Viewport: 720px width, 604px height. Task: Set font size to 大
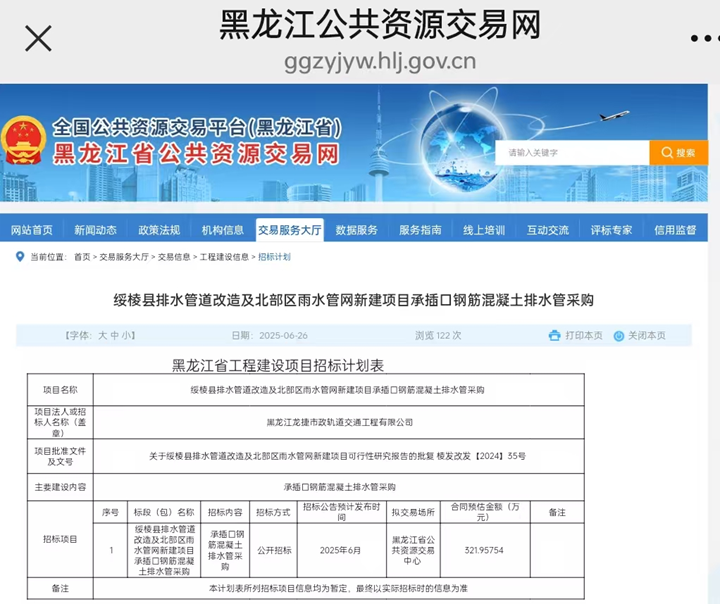pos(102,336)
